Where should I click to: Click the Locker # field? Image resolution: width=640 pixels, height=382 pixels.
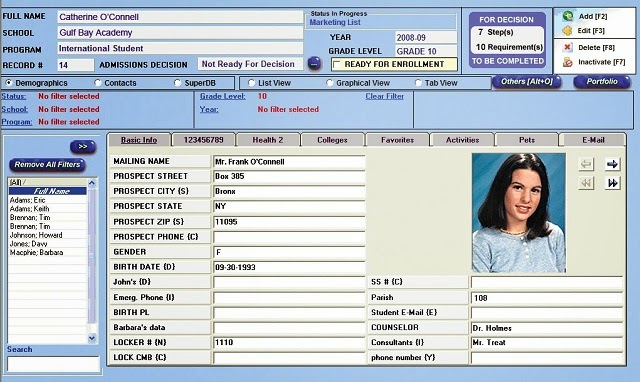pos(289,342)
